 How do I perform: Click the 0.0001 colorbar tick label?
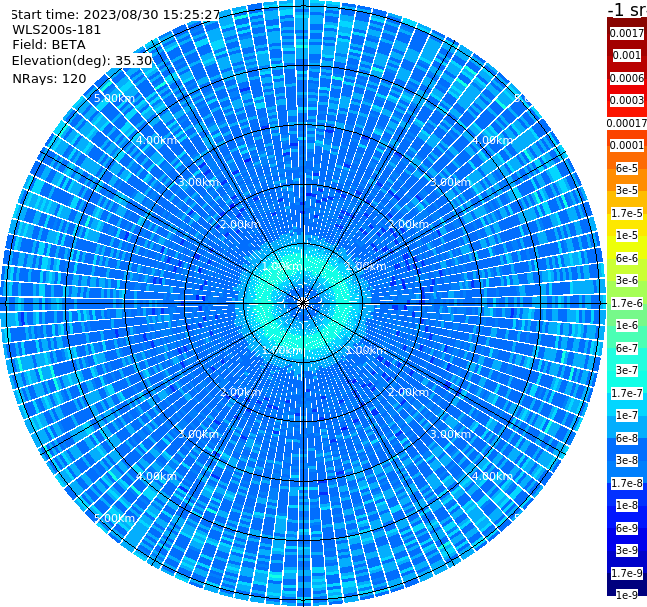tap(627, 145)
